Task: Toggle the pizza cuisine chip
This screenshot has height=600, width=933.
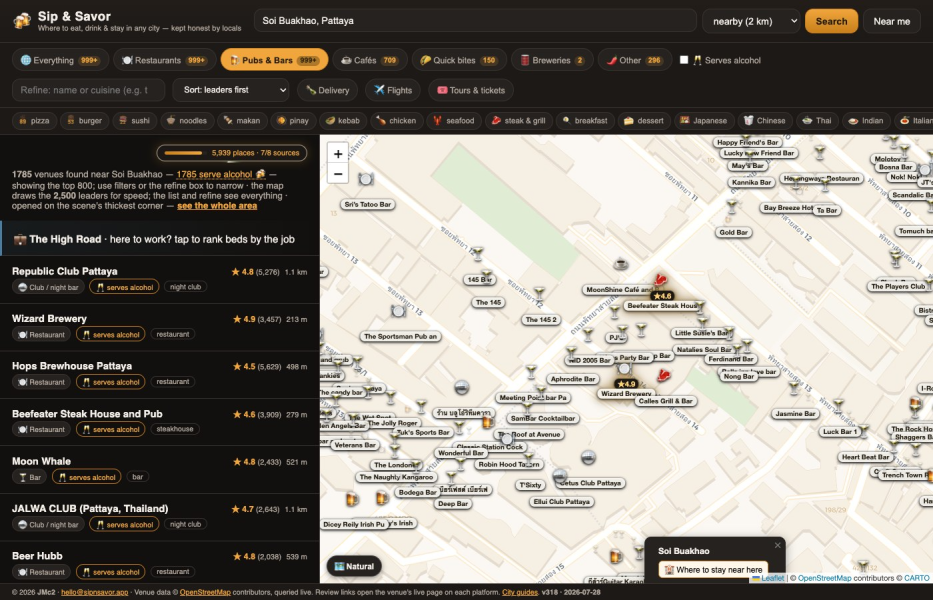Action: tap(34, 120)
